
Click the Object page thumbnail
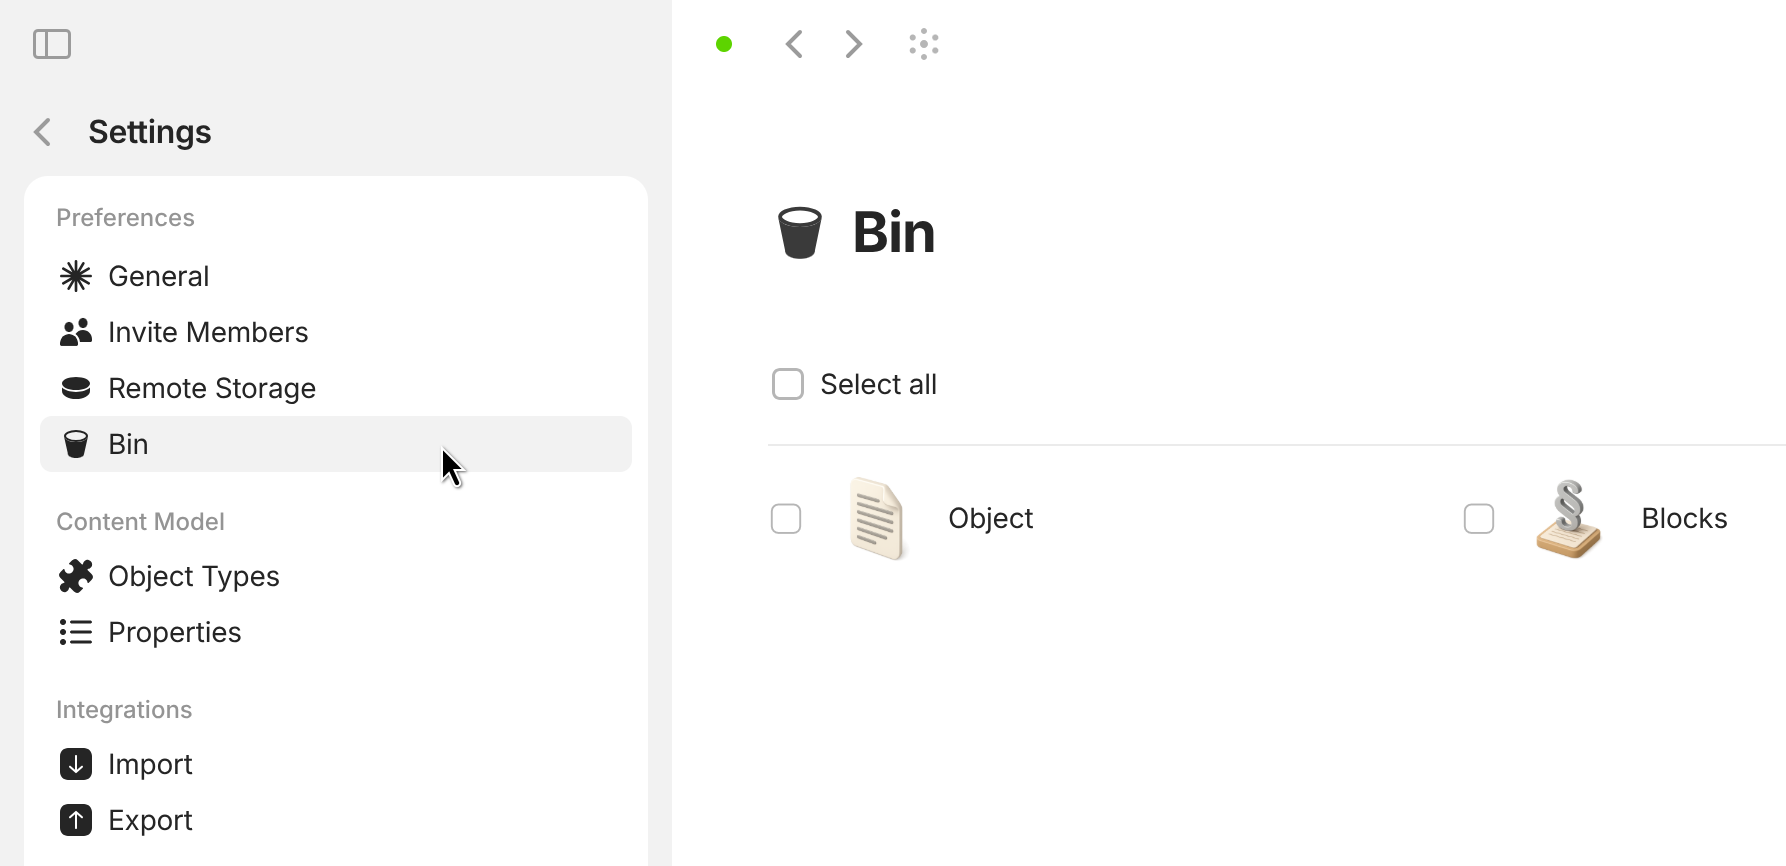[x=877, y=518]
